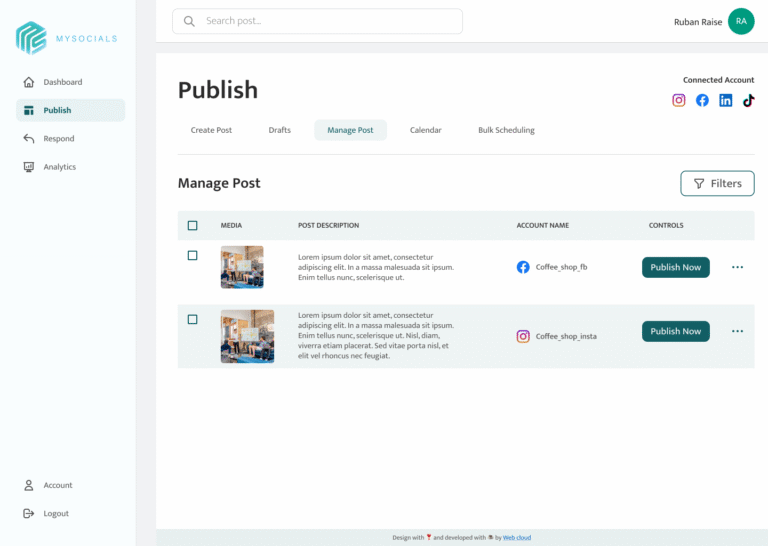Screen dimensions: 768x546
Task: Click the Instagram connected account icon
Action: click(679, 100)
